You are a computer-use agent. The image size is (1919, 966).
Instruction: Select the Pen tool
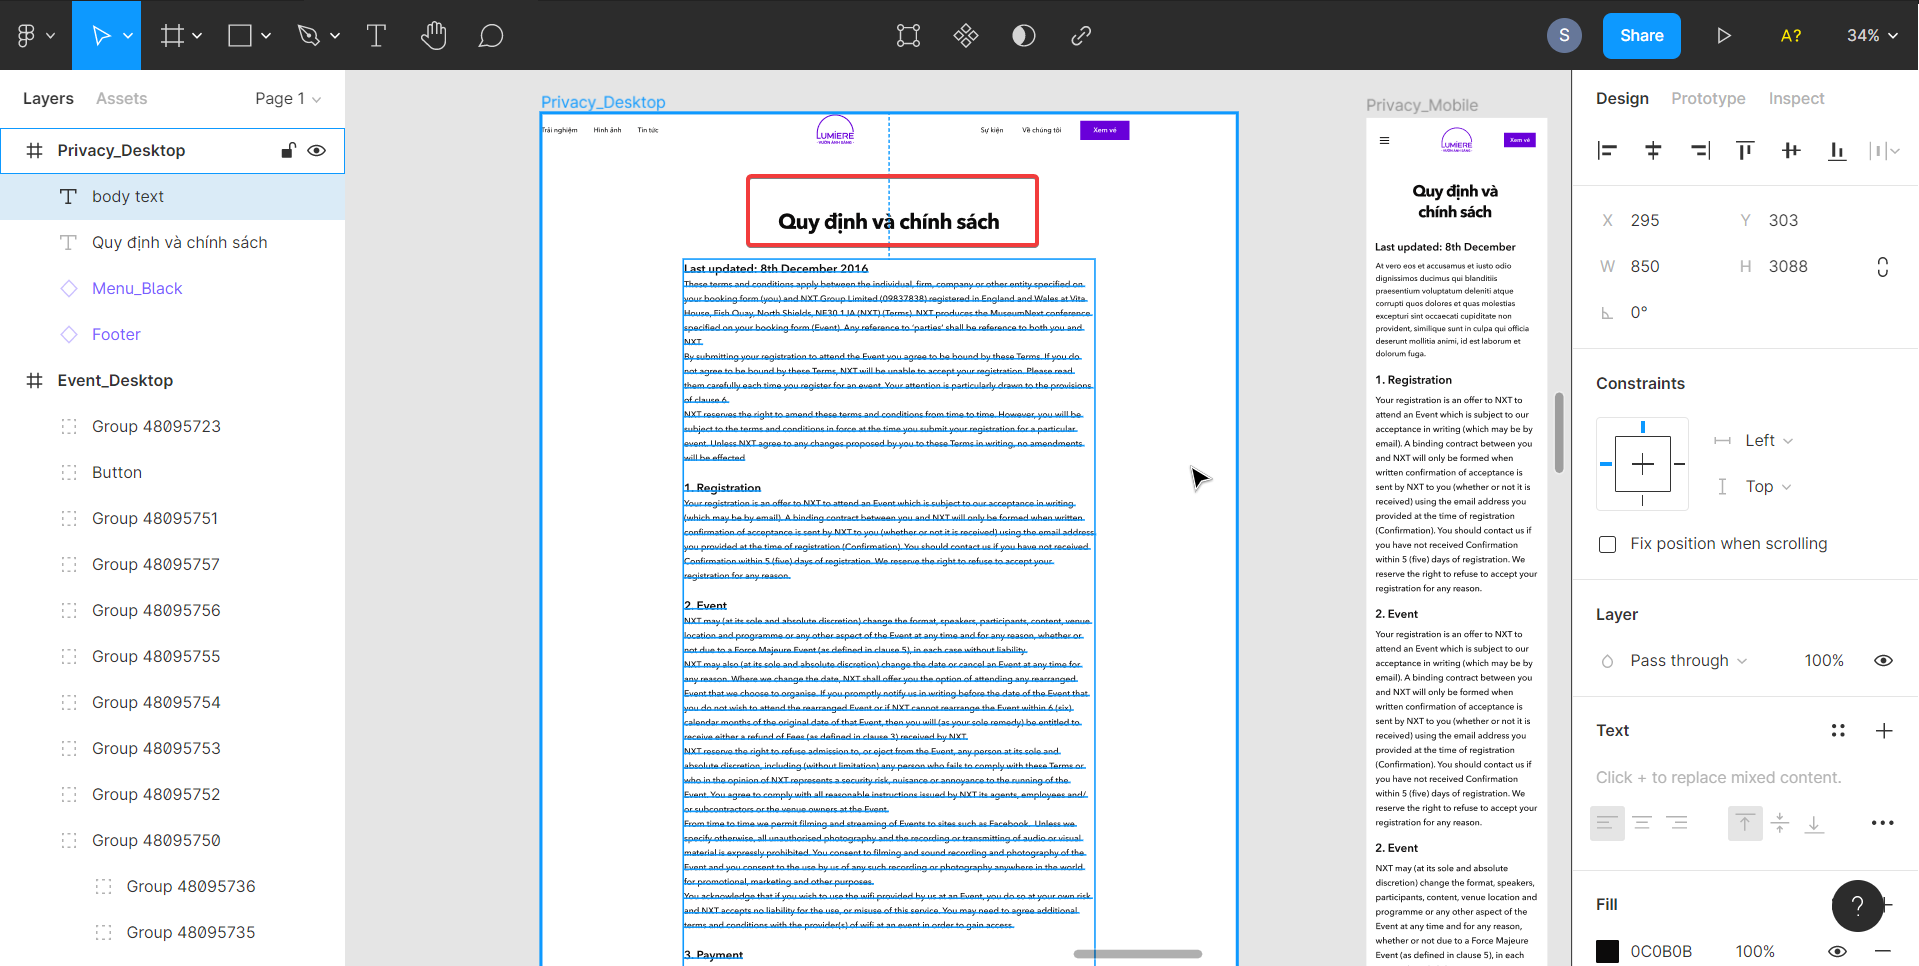(308, 36)
